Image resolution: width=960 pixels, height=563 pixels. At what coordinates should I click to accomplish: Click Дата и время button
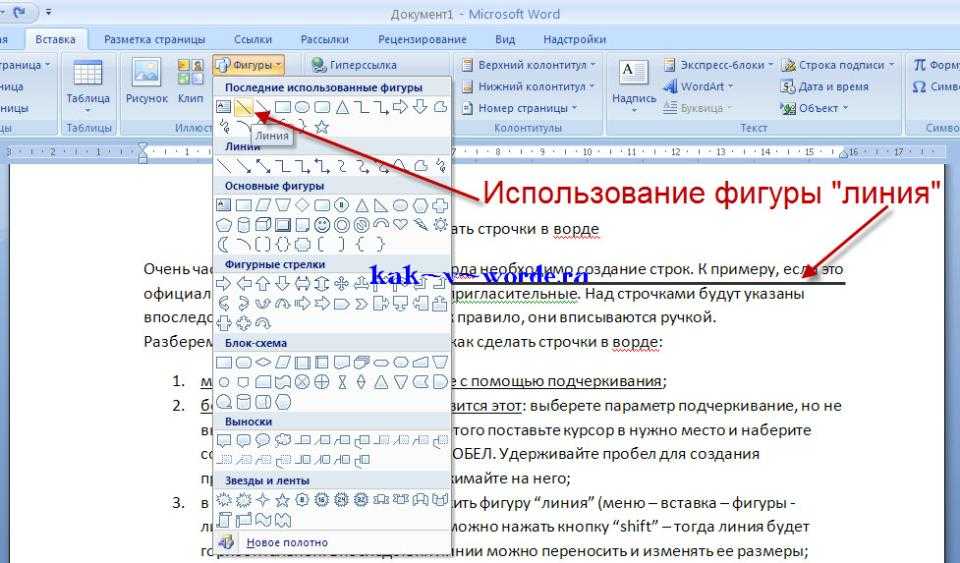pos(824,87)
